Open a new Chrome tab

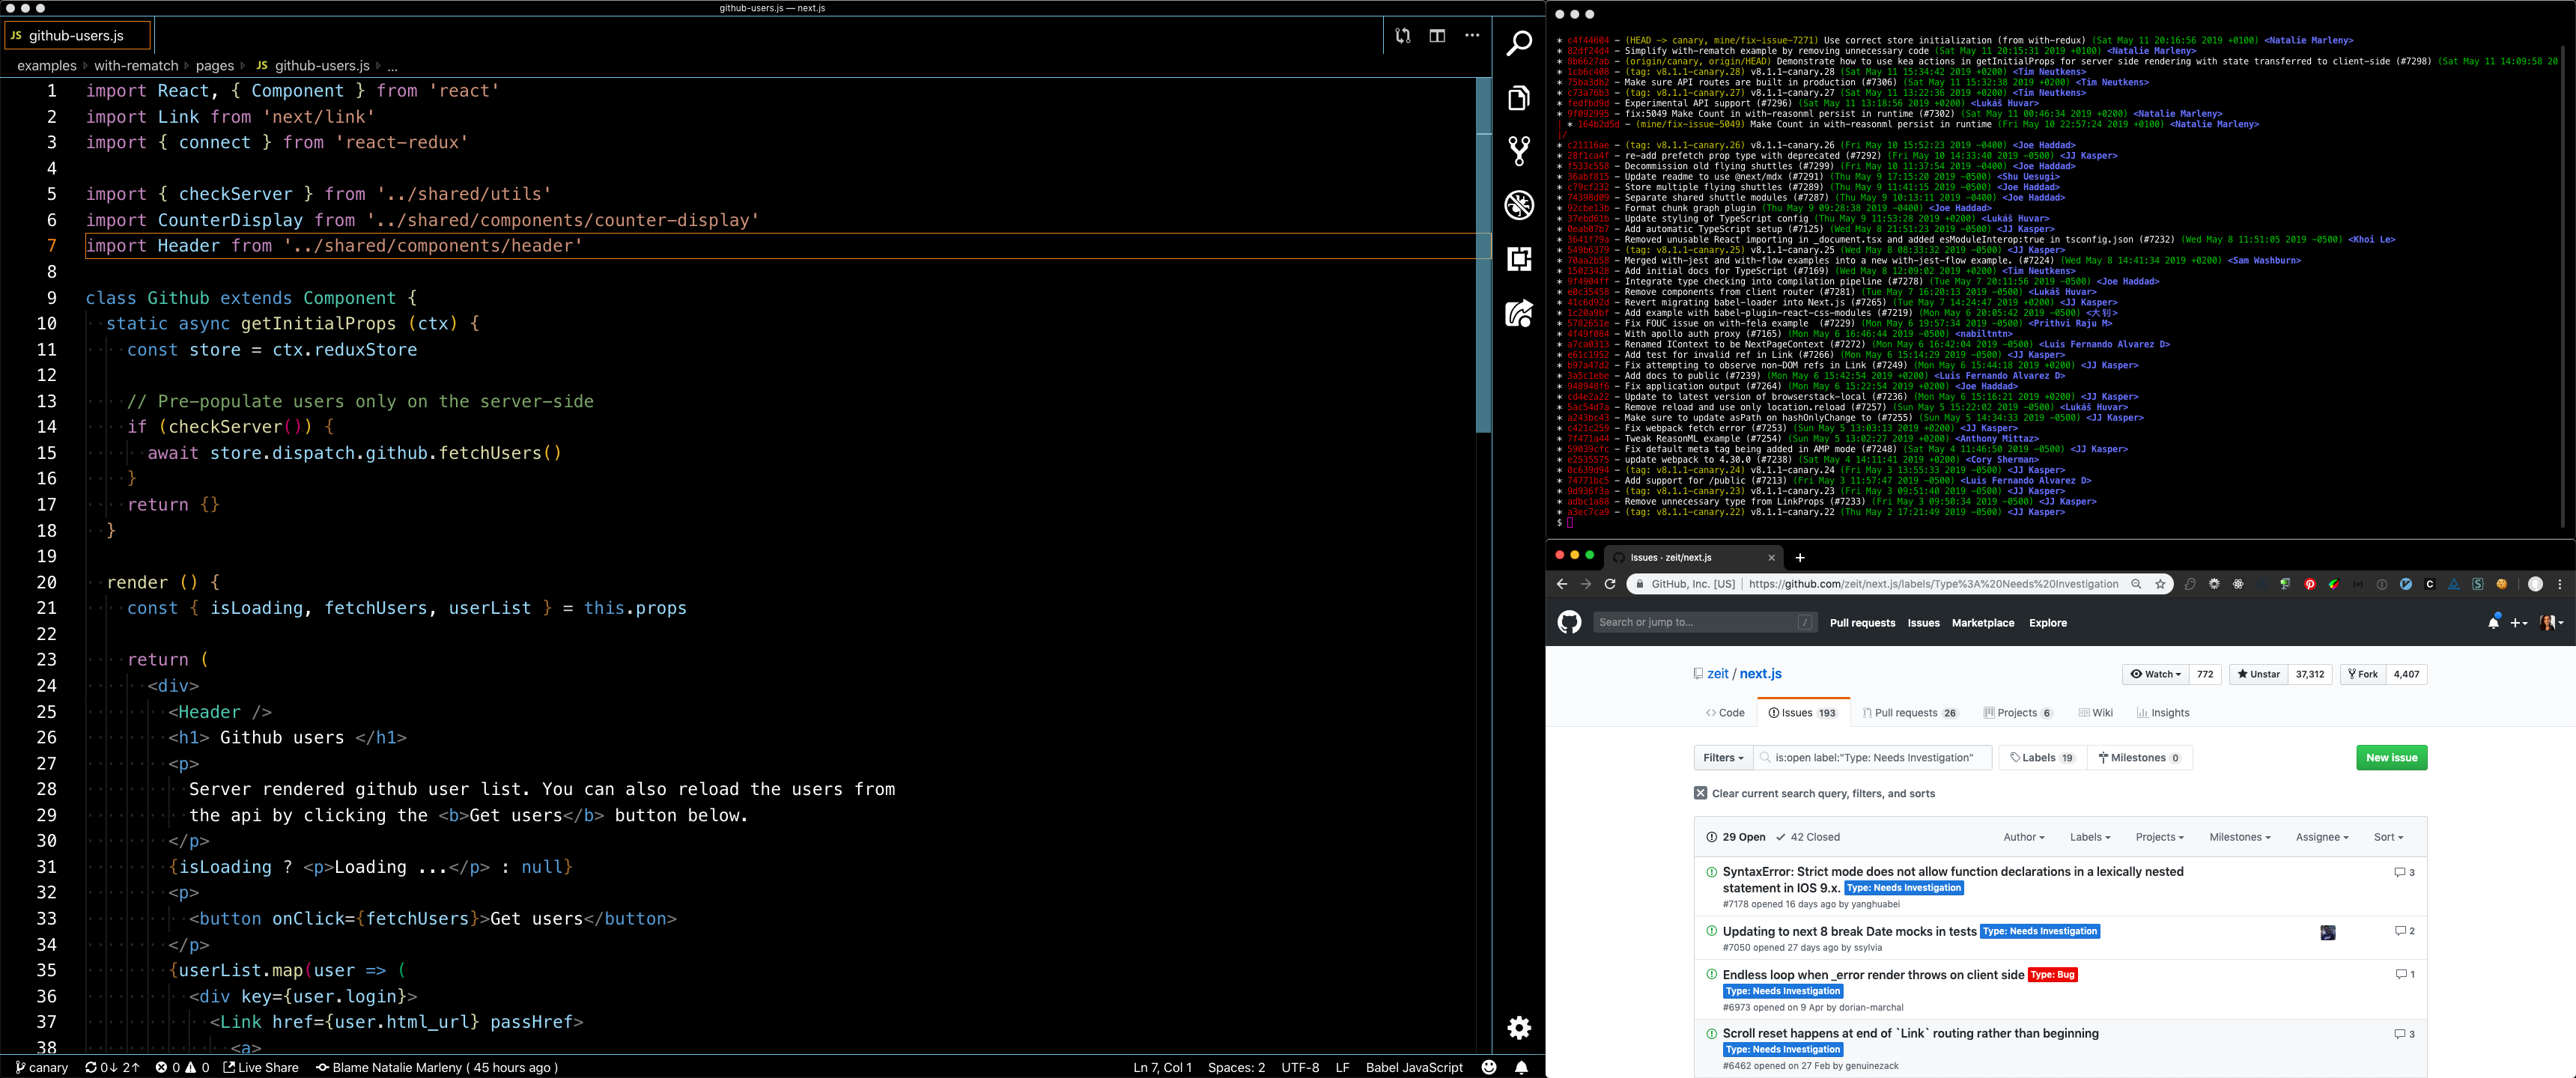pos(1800,557)
